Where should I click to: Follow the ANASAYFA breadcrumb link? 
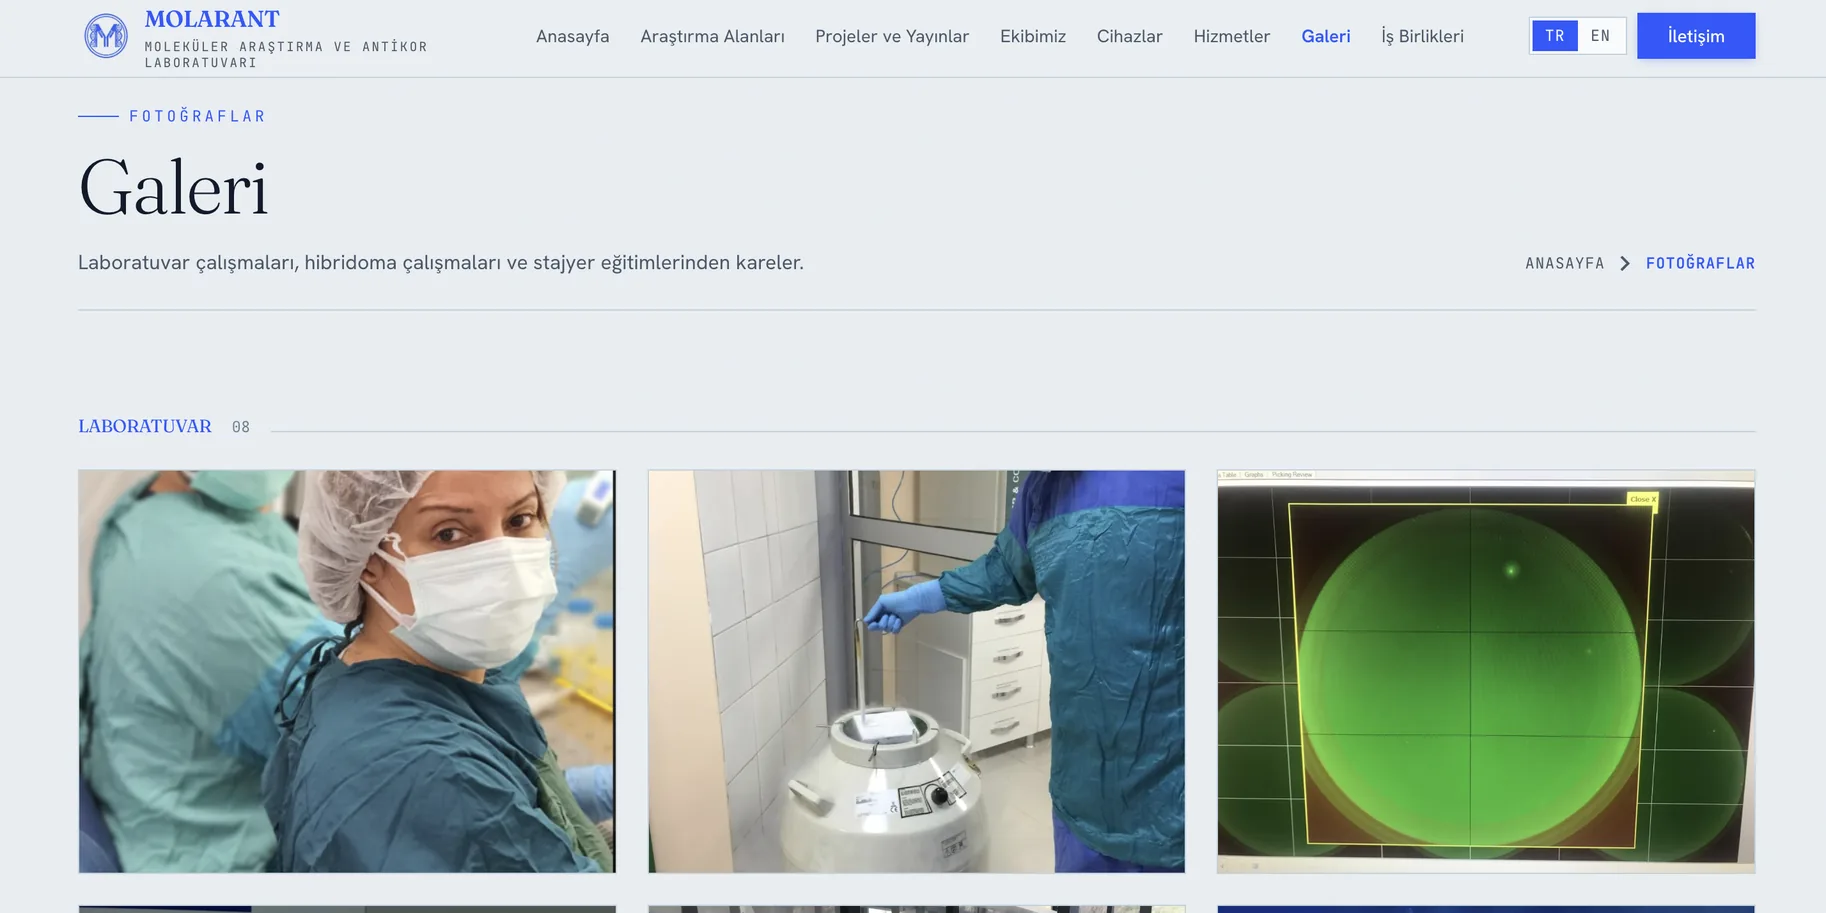coord(1564,263)
